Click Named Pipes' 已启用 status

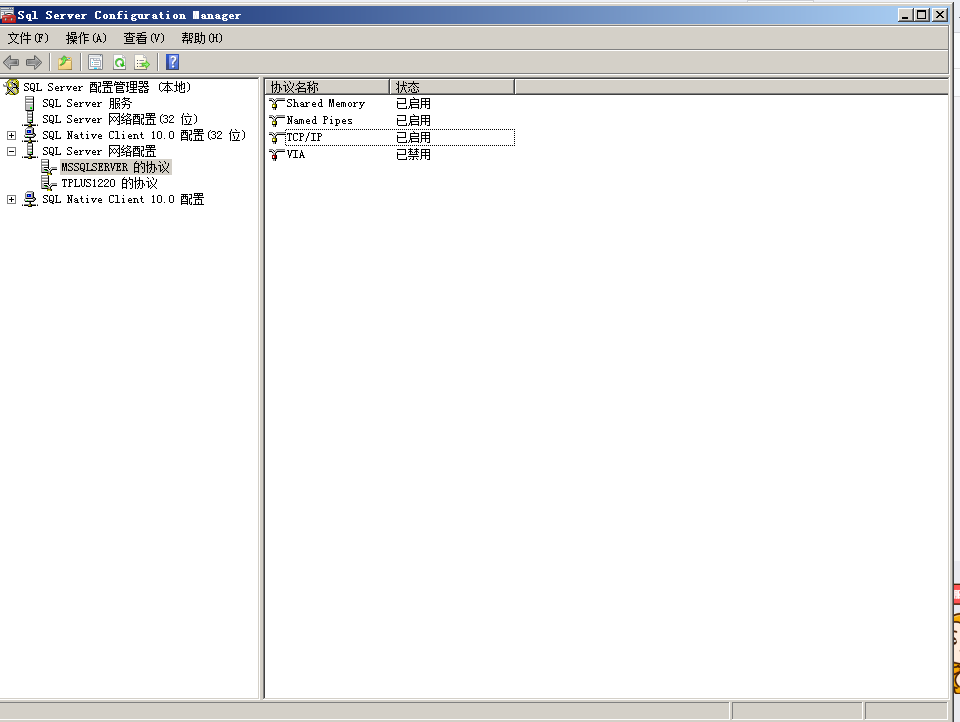point(413,121)
